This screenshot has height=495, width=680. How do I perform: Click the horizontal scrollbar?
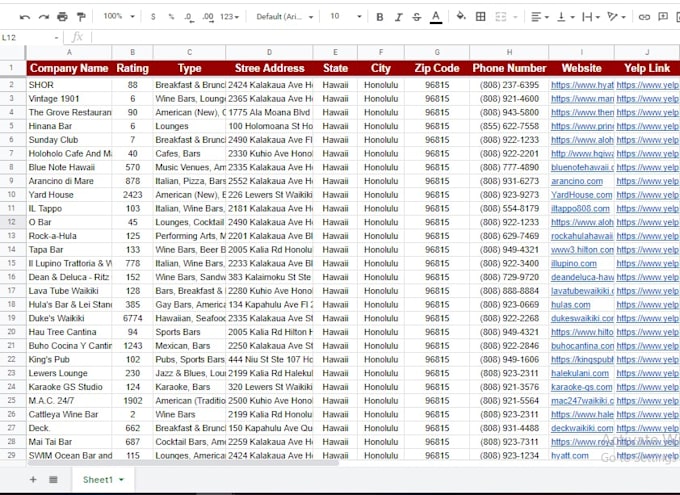click(x=182, y=463)
